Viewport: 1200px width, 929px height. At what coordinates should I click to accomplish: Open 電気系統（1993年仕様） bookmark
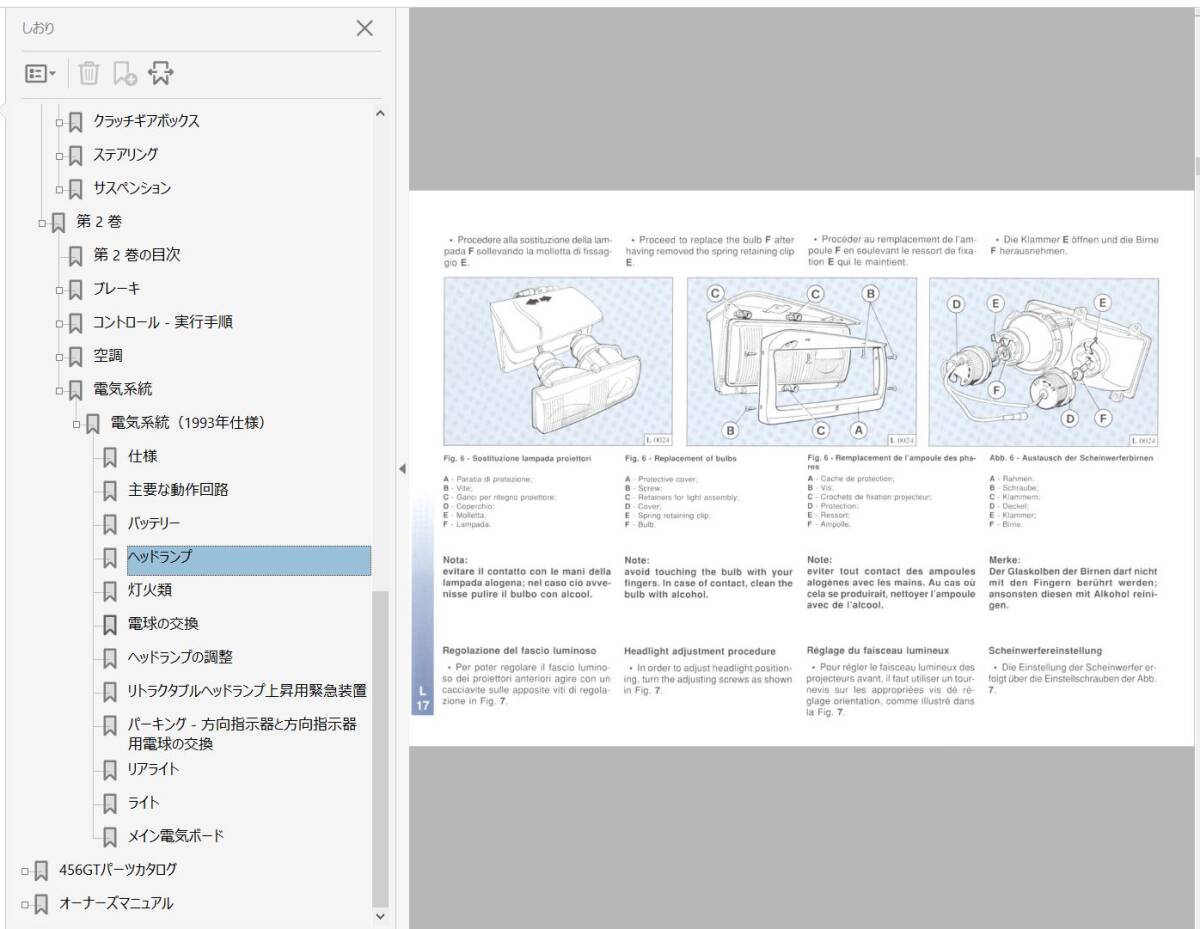187,423
